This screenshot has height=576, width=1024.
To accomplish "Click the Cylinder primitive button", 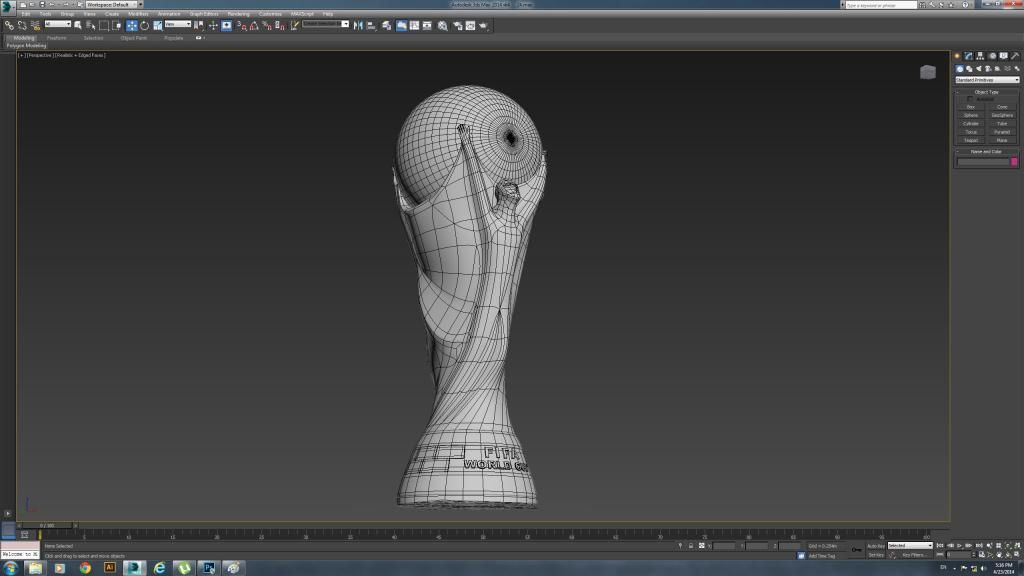I will pyautogui.click(x=970, y=124).
